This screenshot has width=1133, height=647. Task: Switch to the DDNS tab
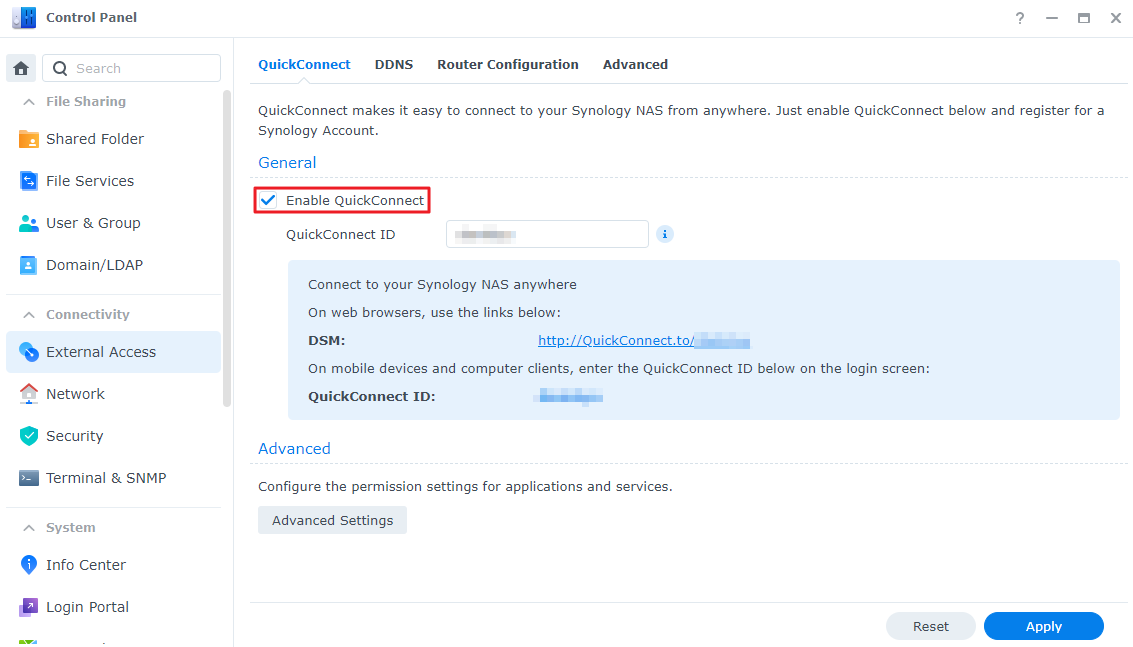point(393,64)
